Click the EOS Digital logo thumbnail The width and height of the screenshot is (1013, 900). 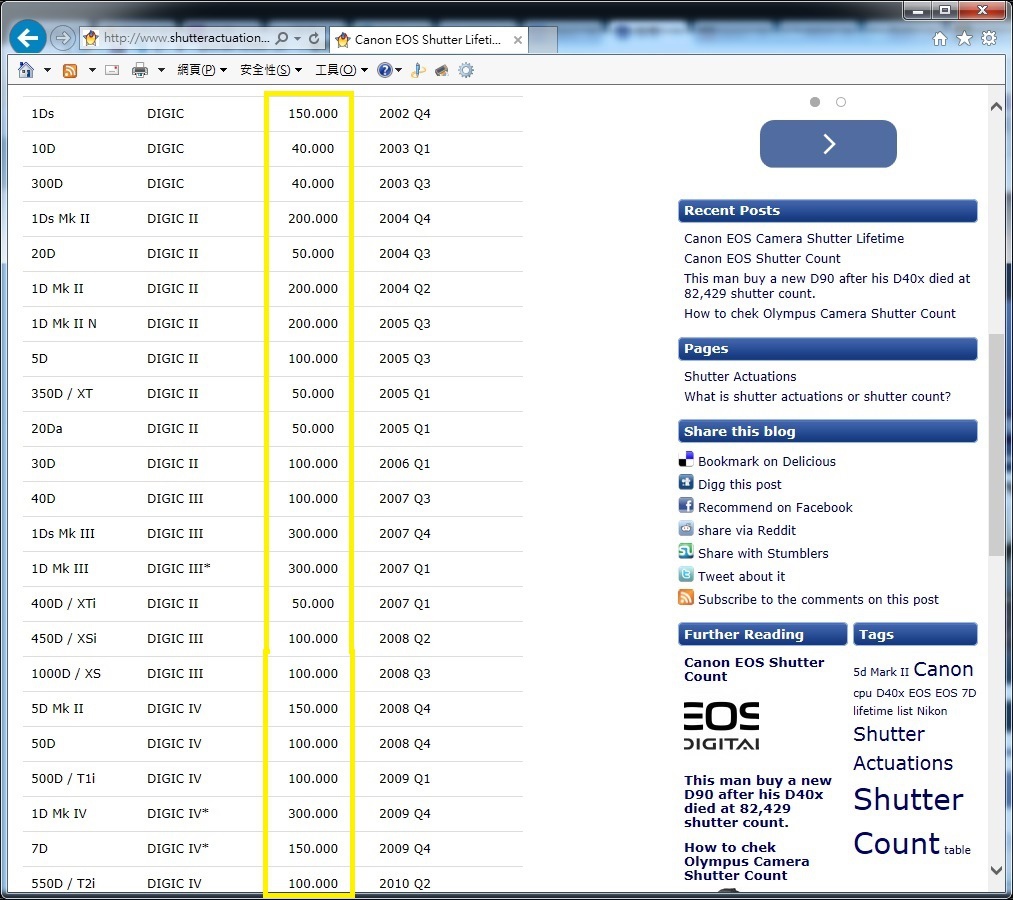click(722, 726)
